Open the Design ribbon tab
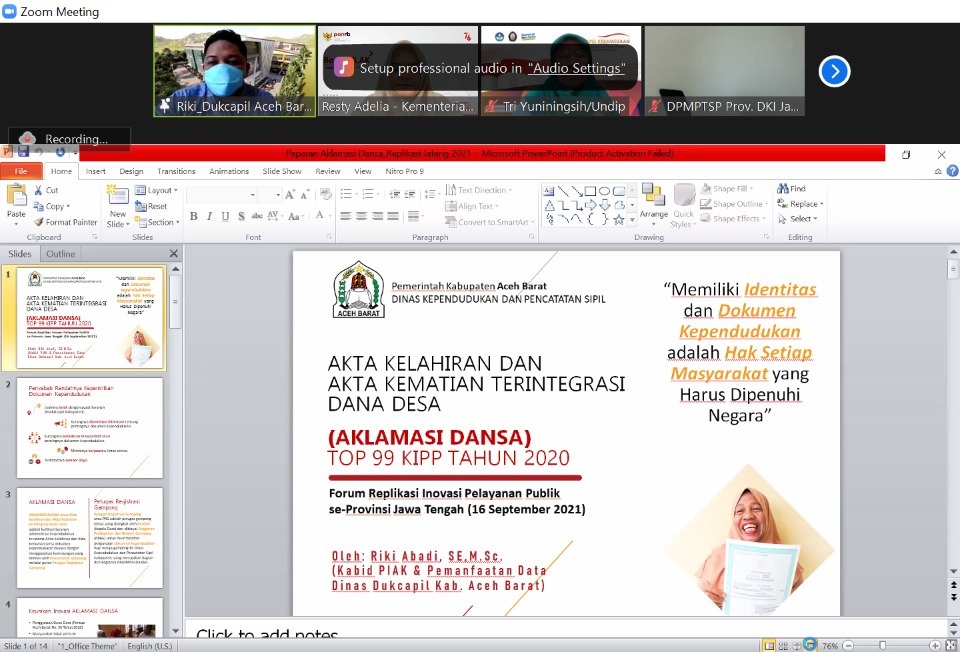The image size is (962, 652). pos(131,171)
